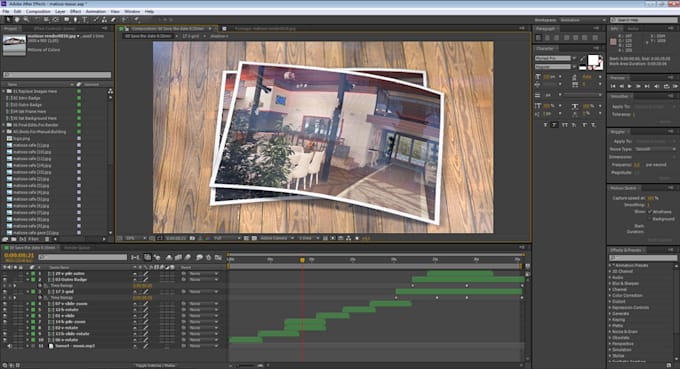Open Wiggler Noise Type dropdown
The width and height of the screenshot is (680, 369).
click(655, 149)
